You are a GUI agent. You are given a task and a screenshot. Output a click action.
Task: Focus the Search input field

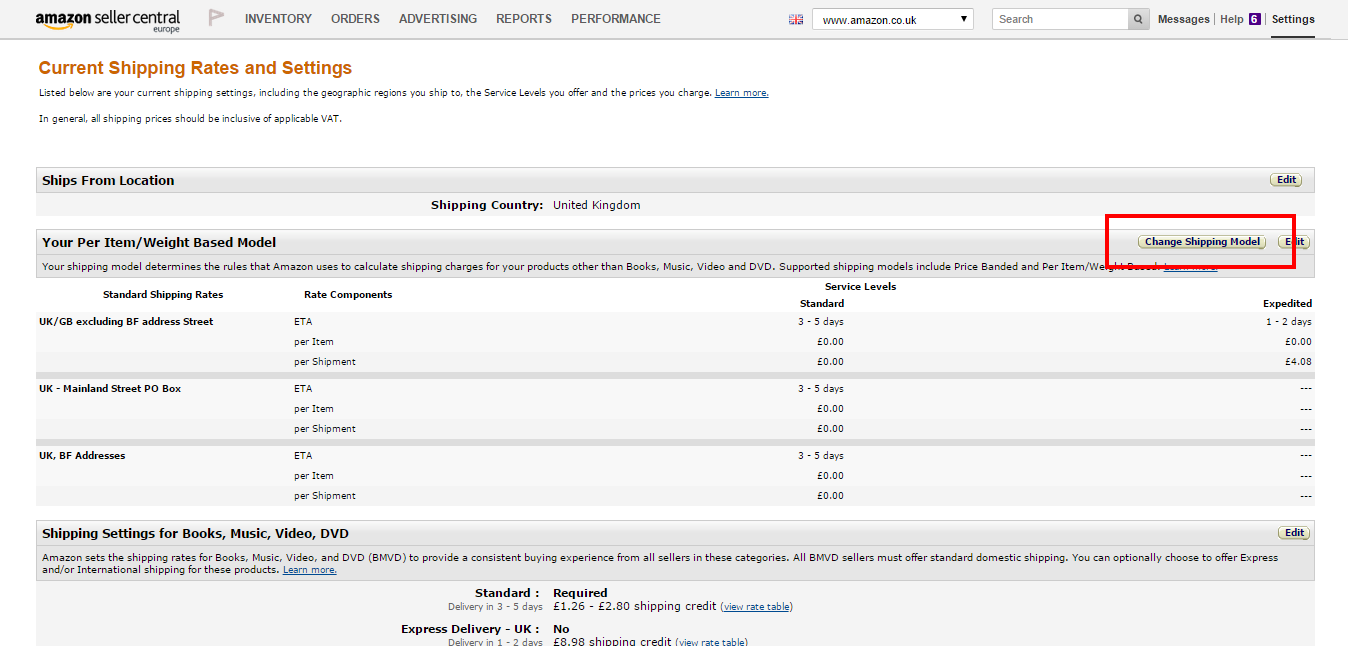1061,19
